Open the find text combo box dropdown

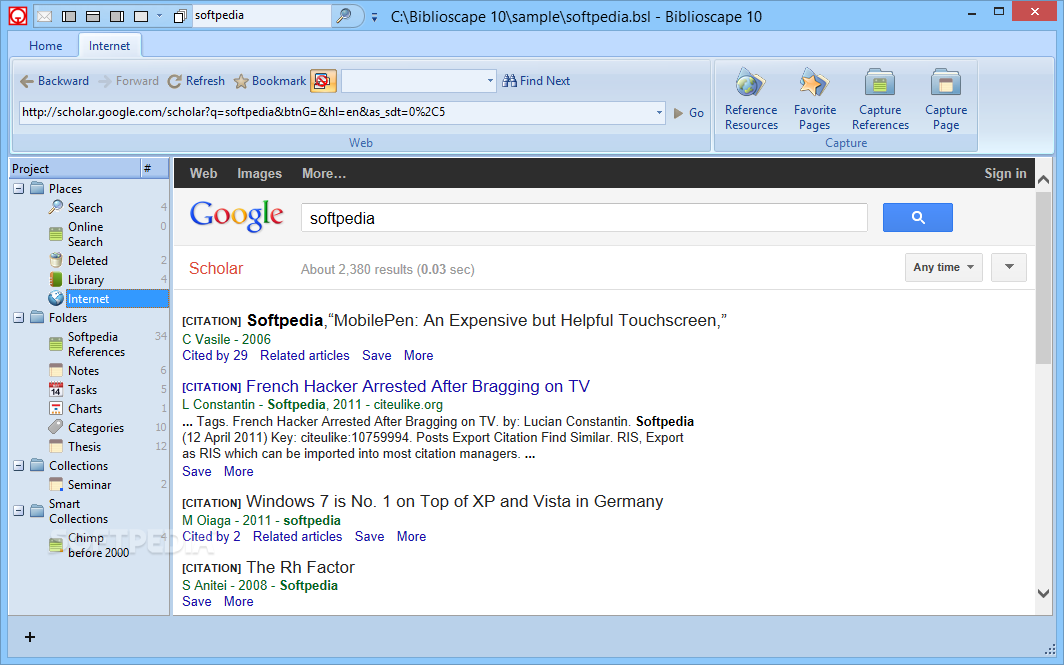490,81
